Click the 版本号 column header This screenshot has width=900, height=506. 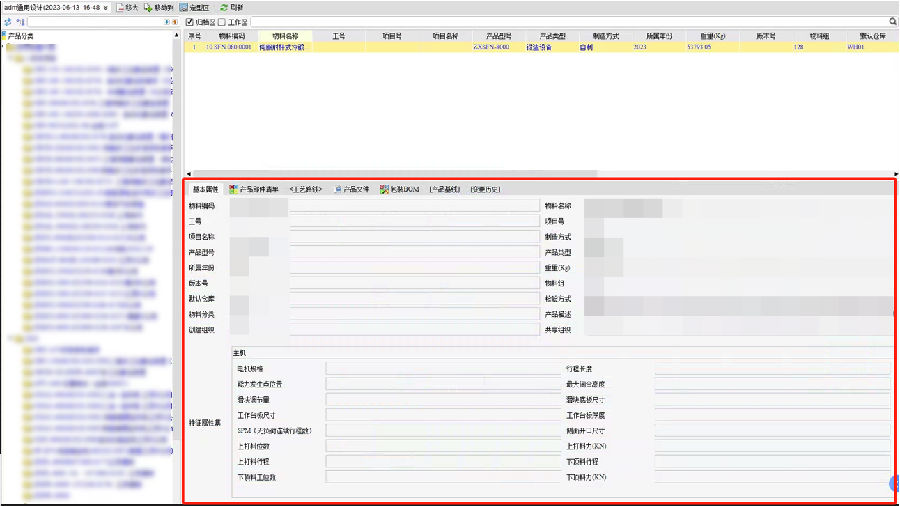point(765,36)
